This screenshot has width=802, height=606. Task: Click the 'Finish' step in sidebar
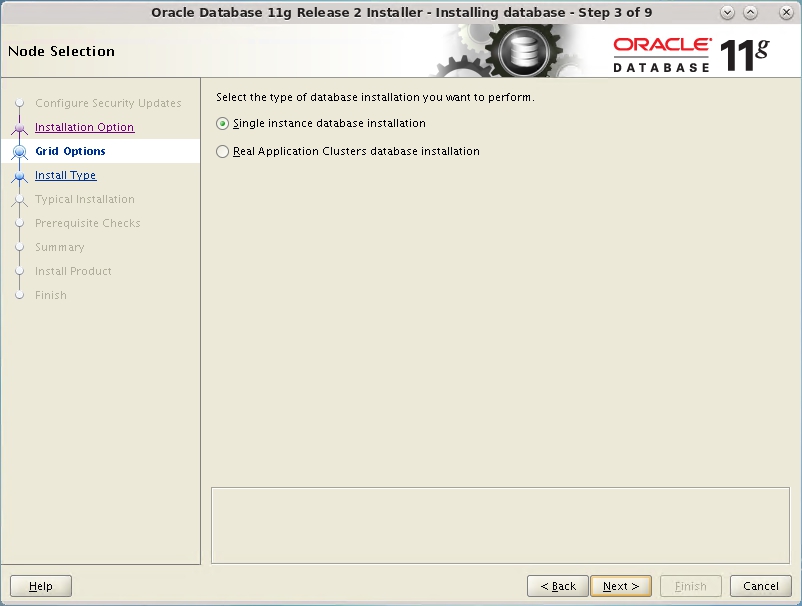tap(51, 296)
